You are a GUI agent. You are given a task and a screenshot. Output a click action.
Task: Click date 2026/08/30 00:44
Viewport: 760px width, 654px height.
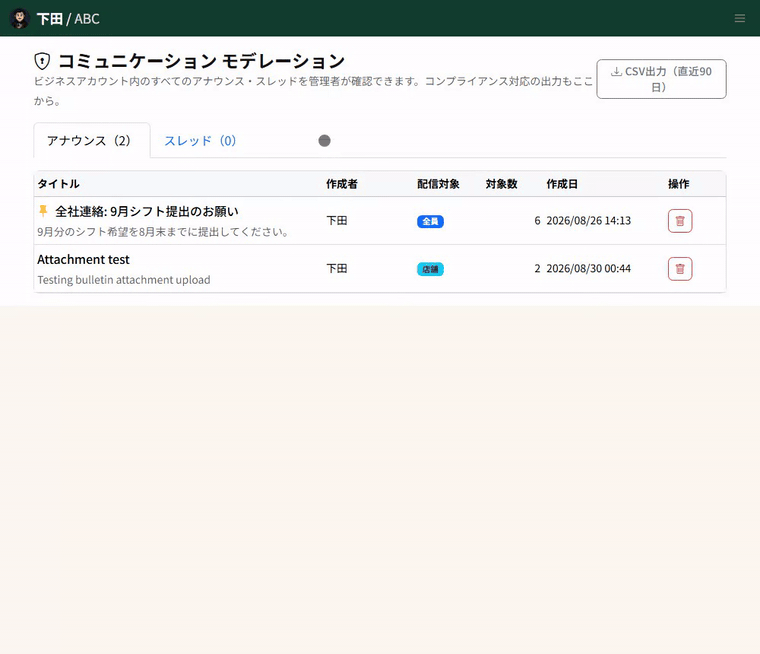tap(588, 269)
